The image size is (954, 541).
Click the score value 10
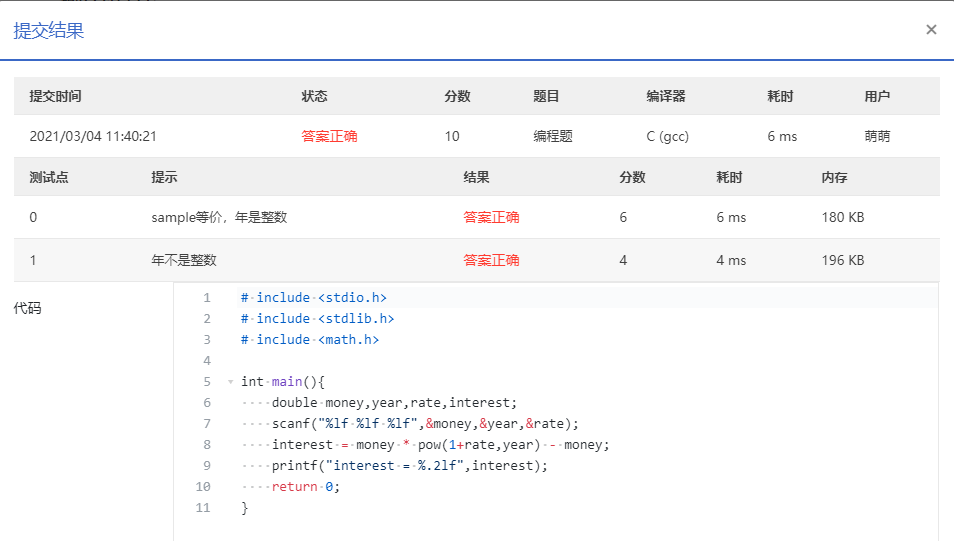[452, 136]
